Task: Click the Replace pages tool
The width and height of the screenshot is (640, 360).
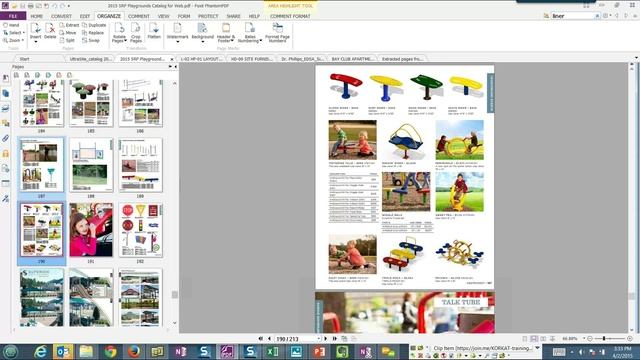Action: point(93,33)
